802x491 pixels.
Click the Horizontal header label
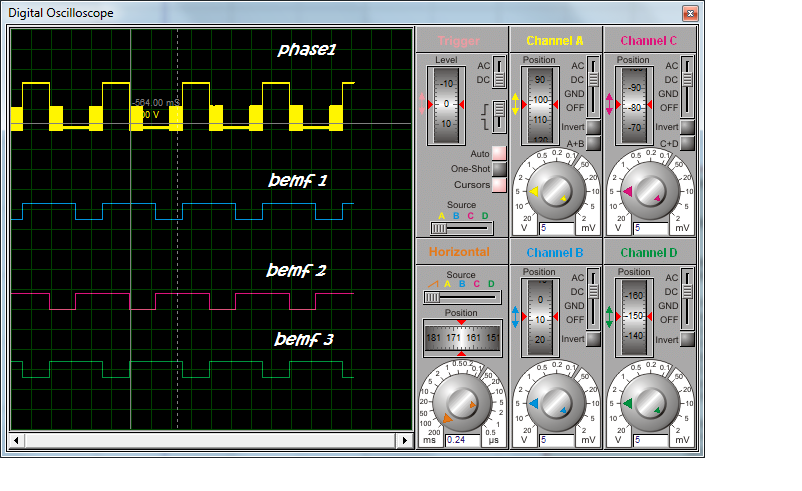(x=459, y=252)
